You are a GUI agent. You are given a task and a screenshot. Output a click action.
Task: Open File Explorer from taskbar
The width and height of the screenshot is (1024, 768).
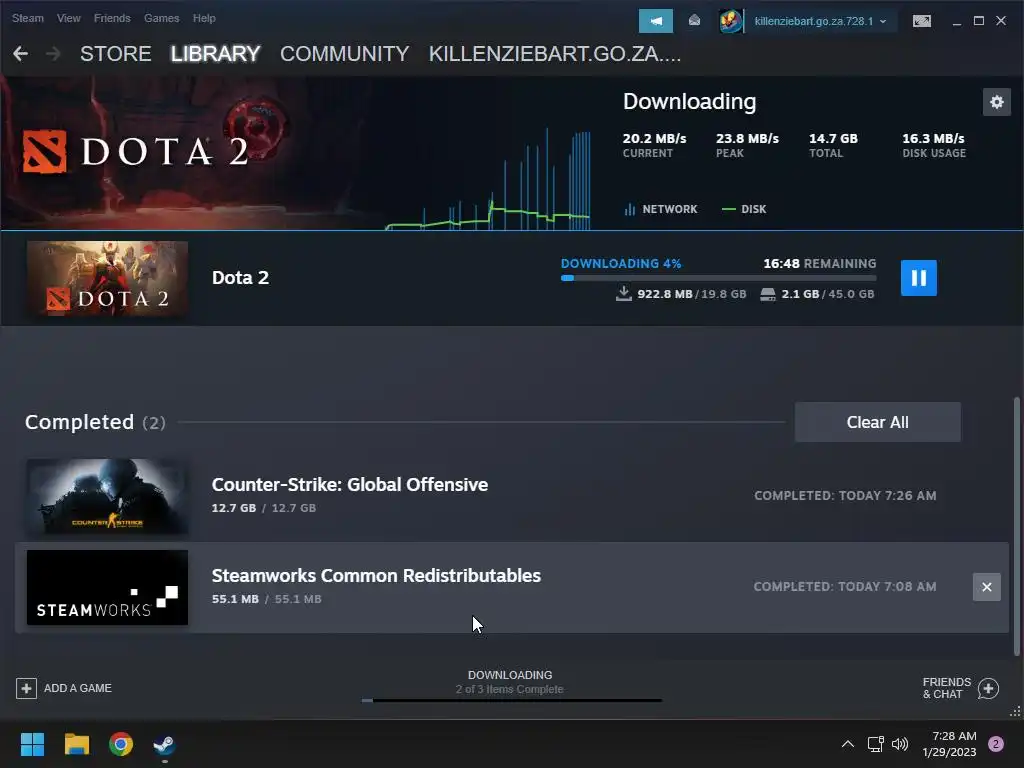click(x=76, y=744)
